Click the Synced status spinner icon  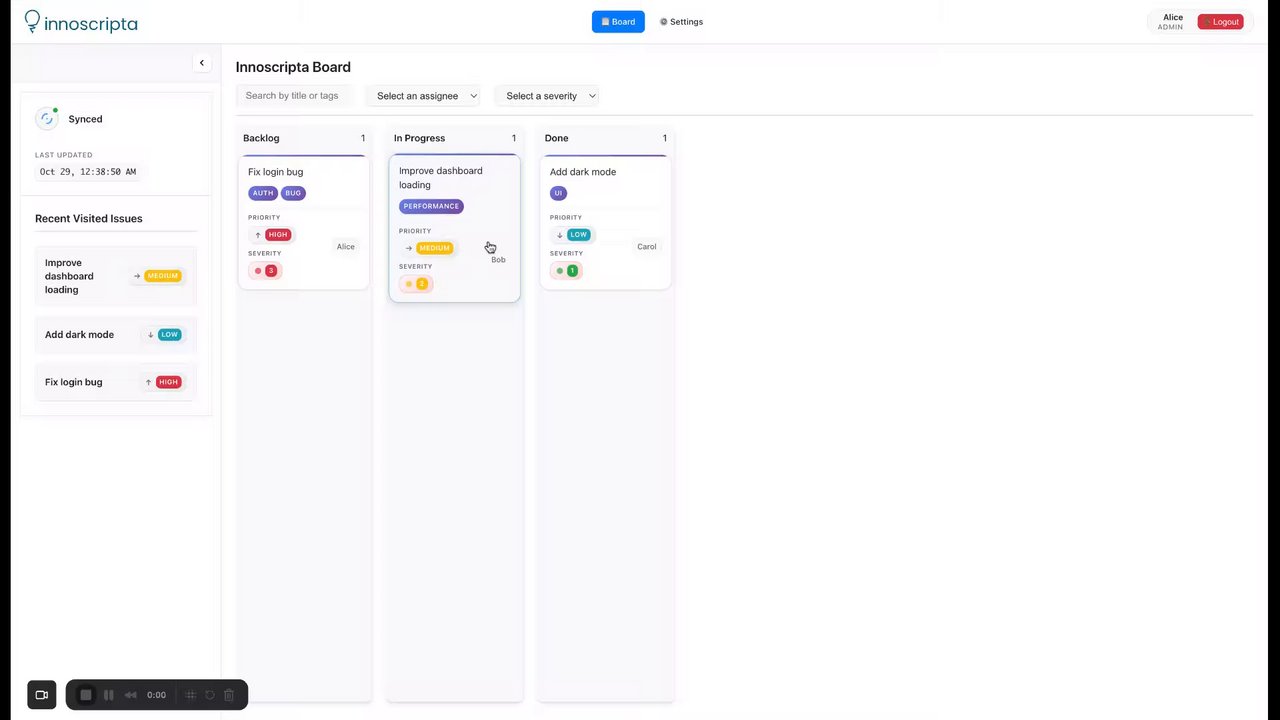[x=46, y=119]
